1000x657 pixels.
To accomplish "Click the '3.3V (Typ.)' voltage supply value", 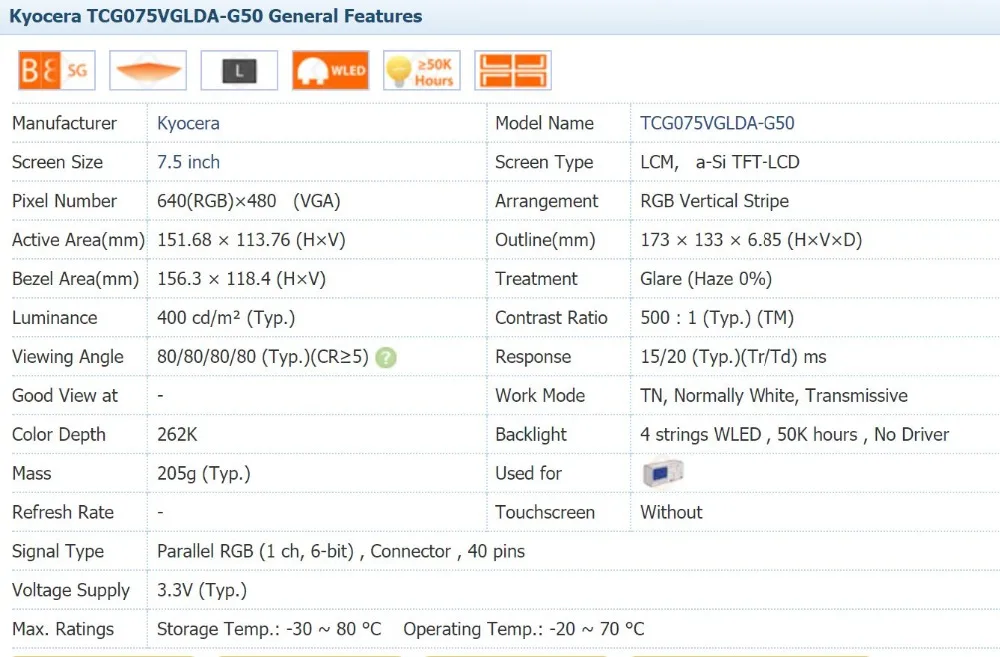I will click(x=202, y=590).
